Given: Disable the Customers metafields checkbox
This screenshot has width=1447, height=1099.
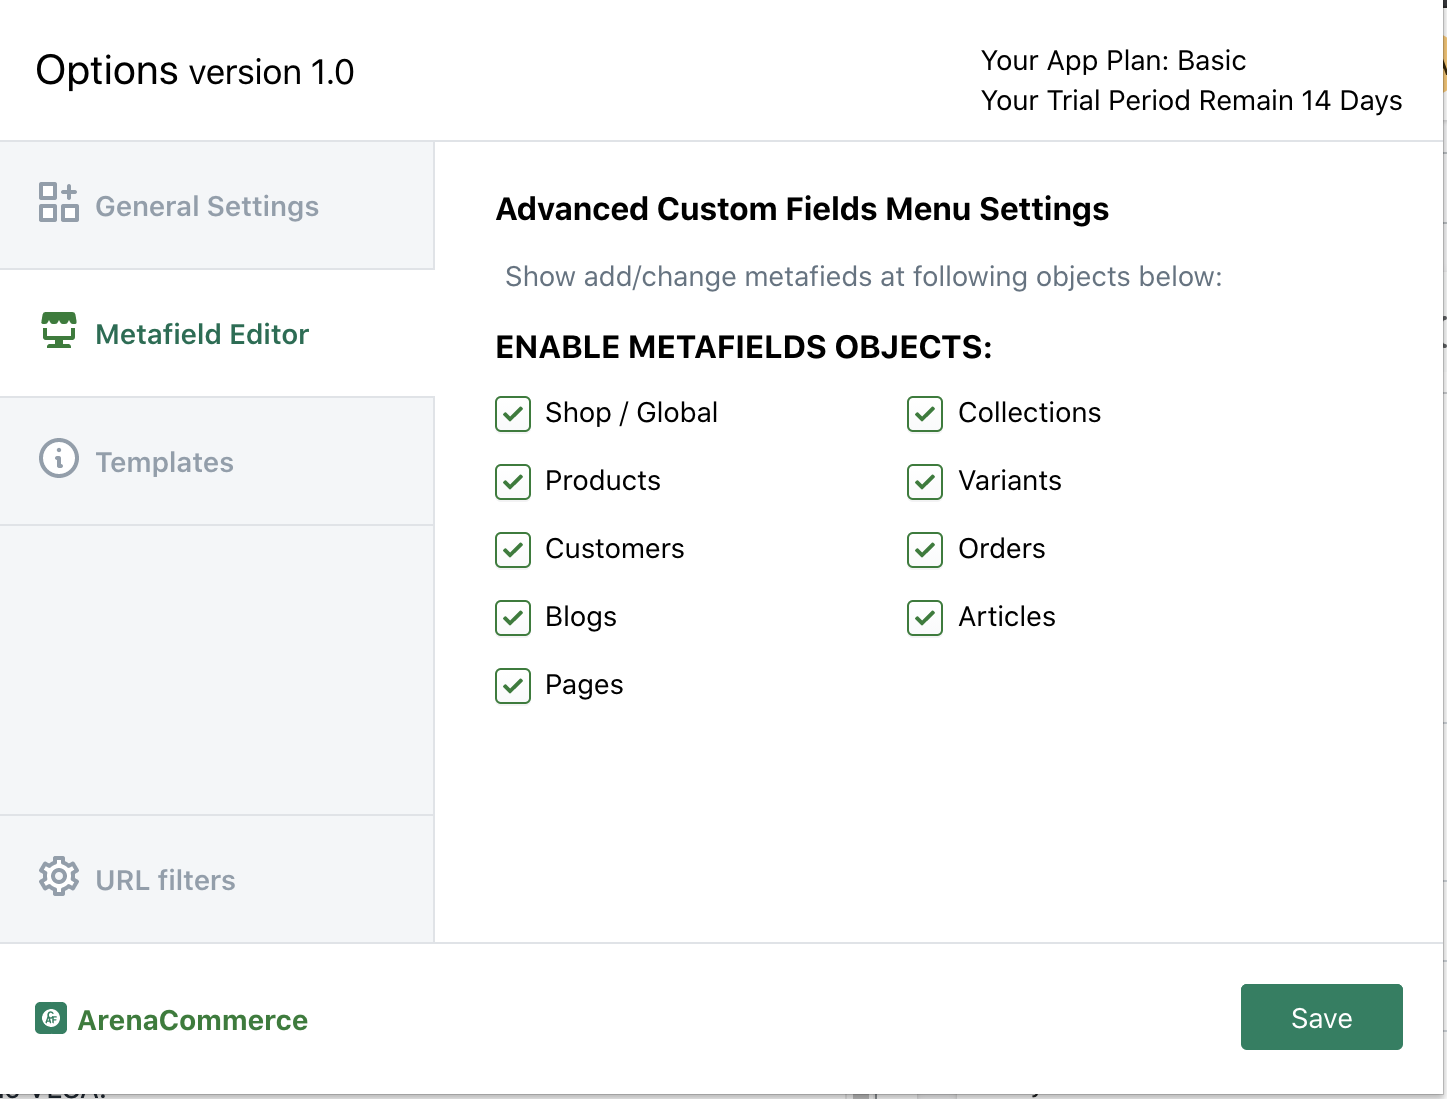Looking at the screenshot, I should click(513, 550).
